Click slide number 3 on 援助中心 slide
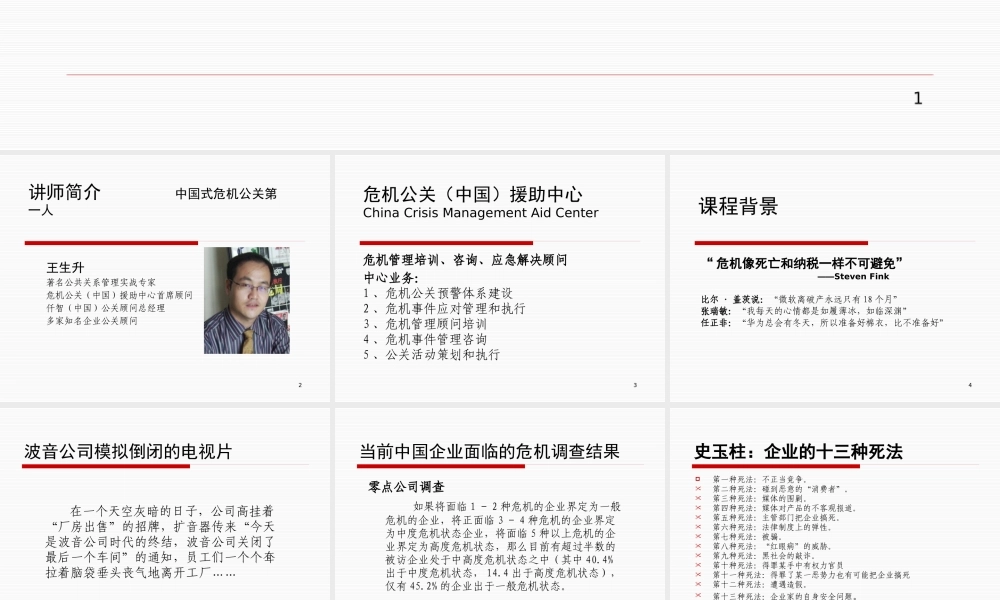This screenshot has width=1000, height=600. [635, 385]
